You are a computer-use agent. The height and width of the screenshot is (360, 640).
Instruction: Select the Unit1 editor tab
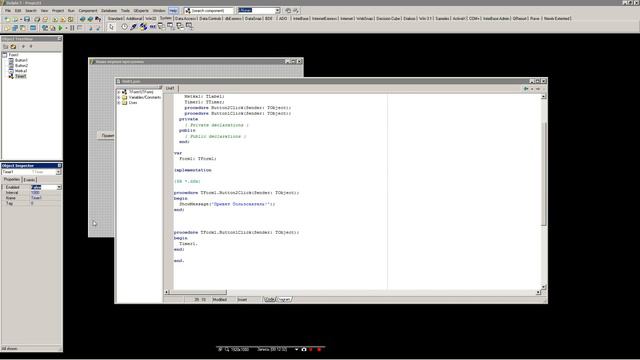point(170,88)
